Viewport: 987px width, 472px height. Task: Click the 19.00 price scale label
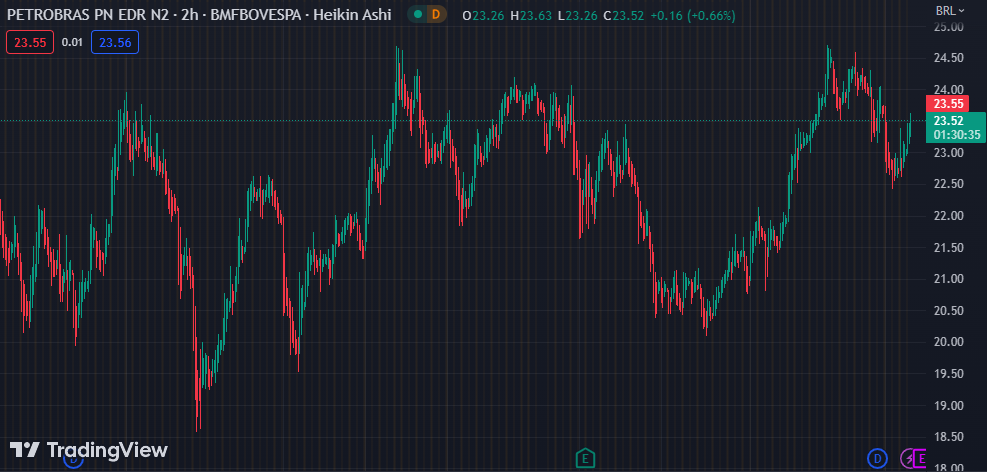[x=949, y=405]
